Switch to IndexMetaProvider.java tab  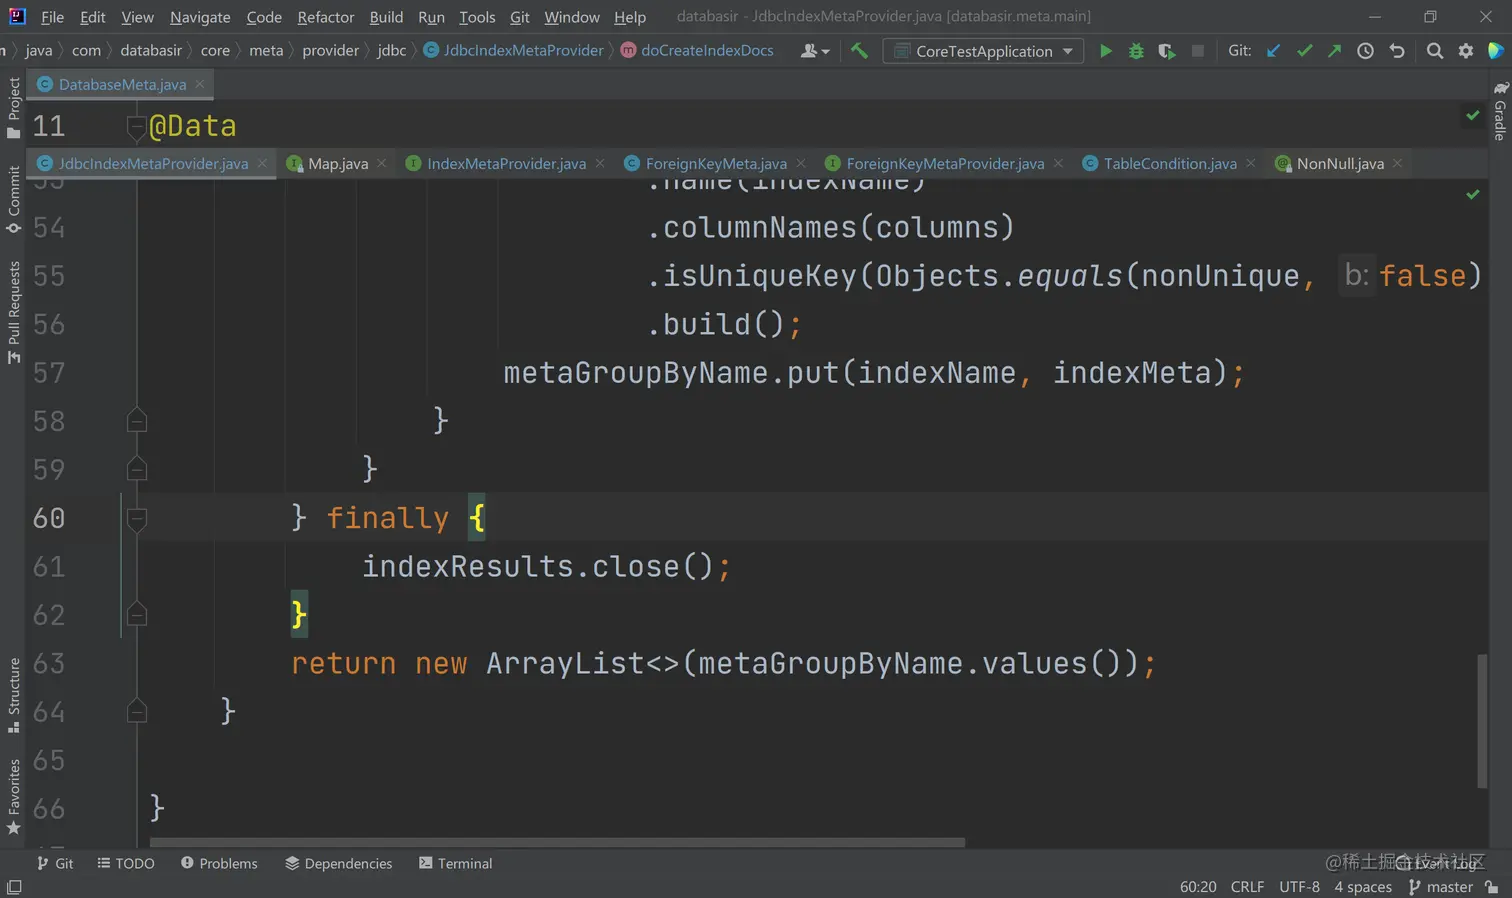[x=506, y=163]
